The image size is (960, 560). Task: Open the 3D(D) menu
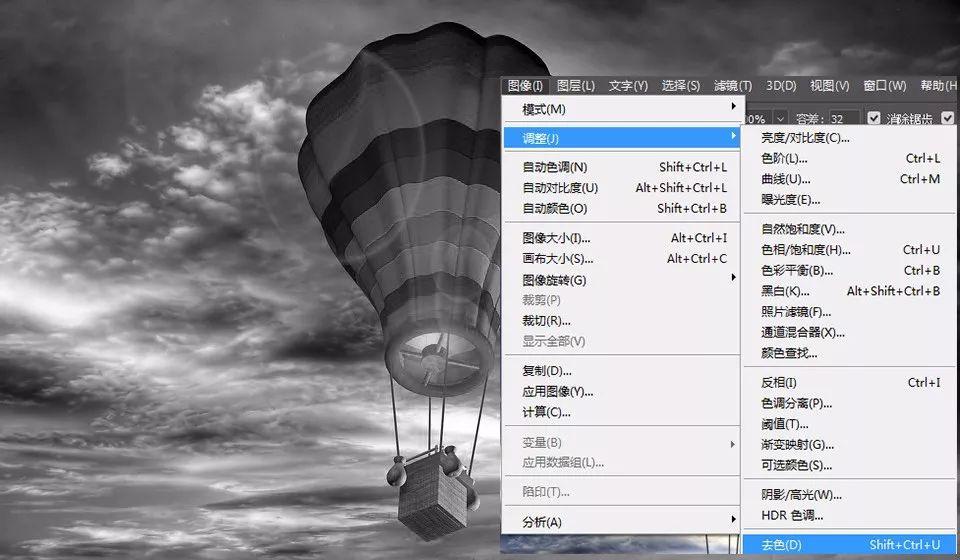click(781, 86)
